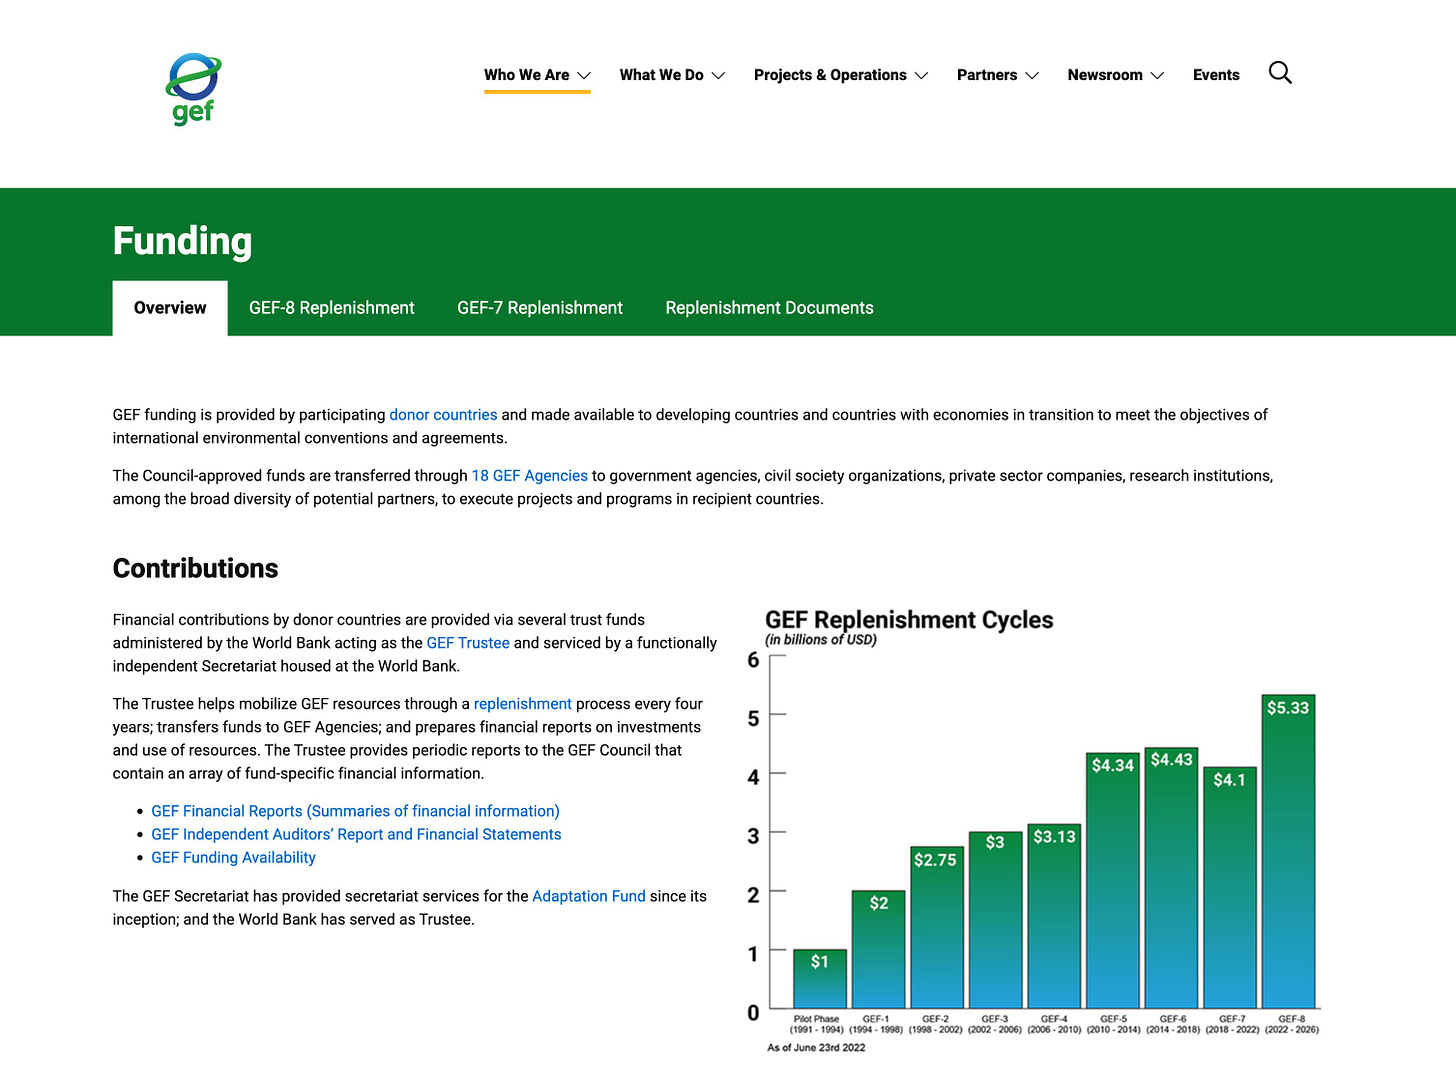The height and width of the screenshot is (1074, 1456).
Task: Visit the Adaptation Fund link
Action: coord(589,896)
